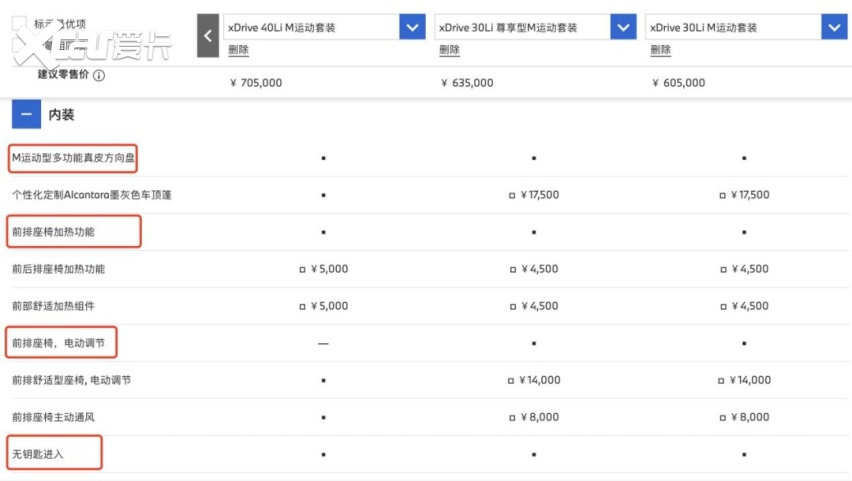
Task: Click the M运动型多功能真皮方向盘 row label
Action: 73,158
